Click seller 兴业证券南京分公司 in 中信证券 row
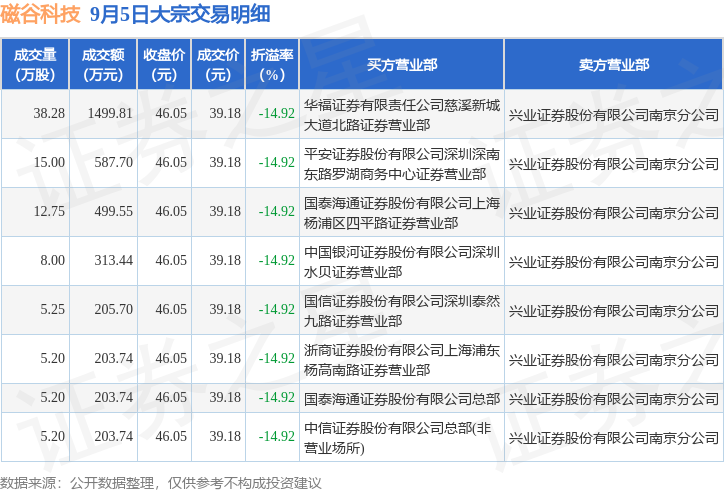The image size is (724, 492). (614, 438)
